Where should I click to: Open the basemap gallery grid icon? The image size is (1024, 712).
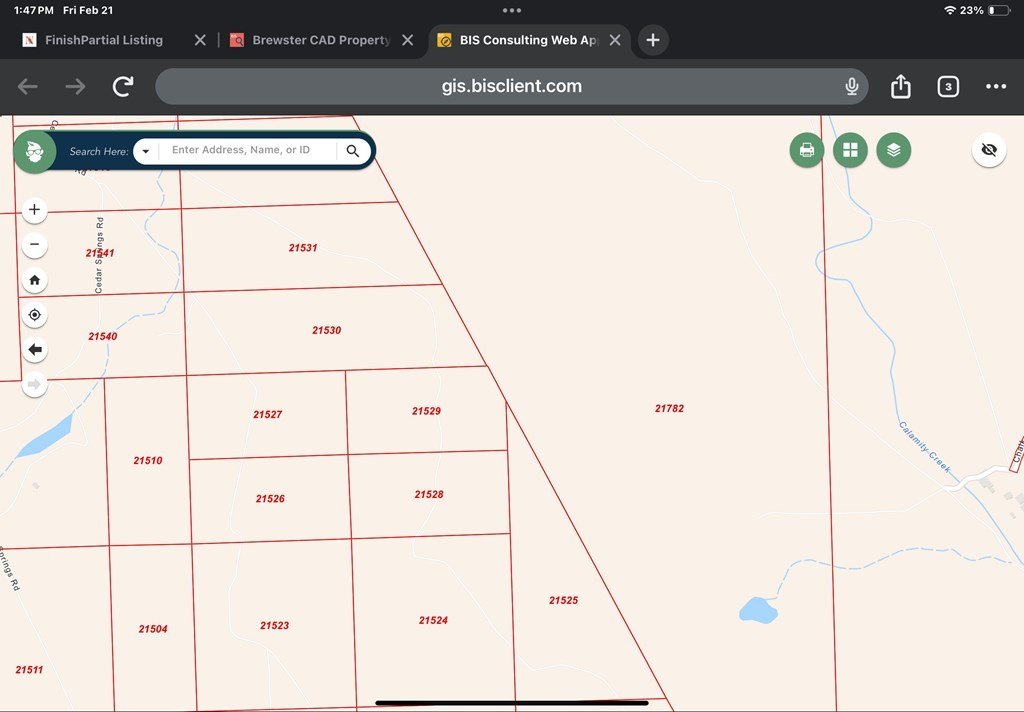(x=850, y=151)
